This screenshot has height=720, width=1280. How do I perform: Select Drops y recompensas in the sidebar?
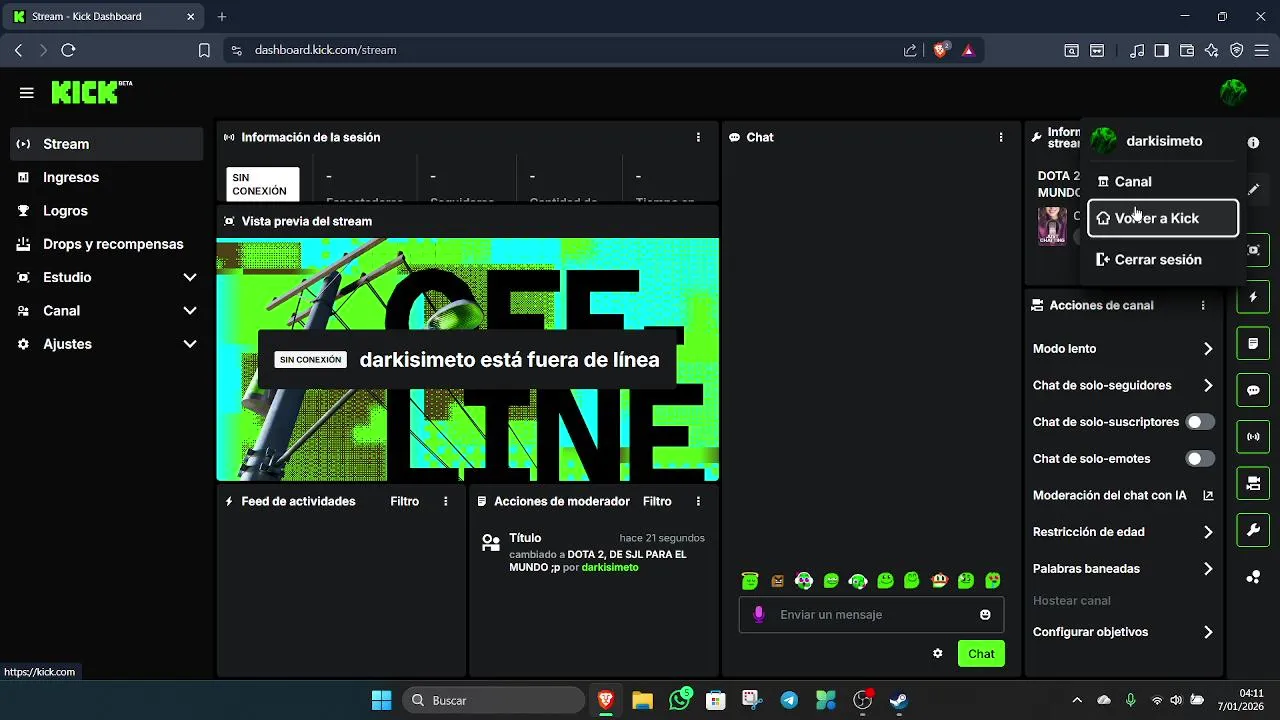[x=107, y=244]
